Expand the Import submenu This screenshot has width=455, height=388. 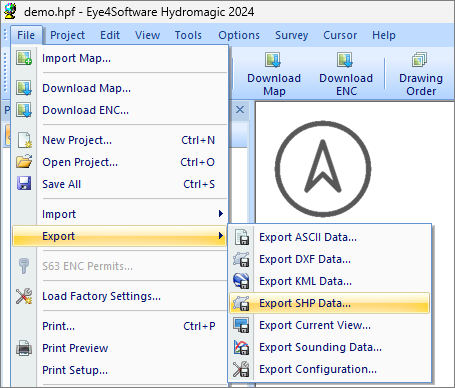[x=119, y=214]
